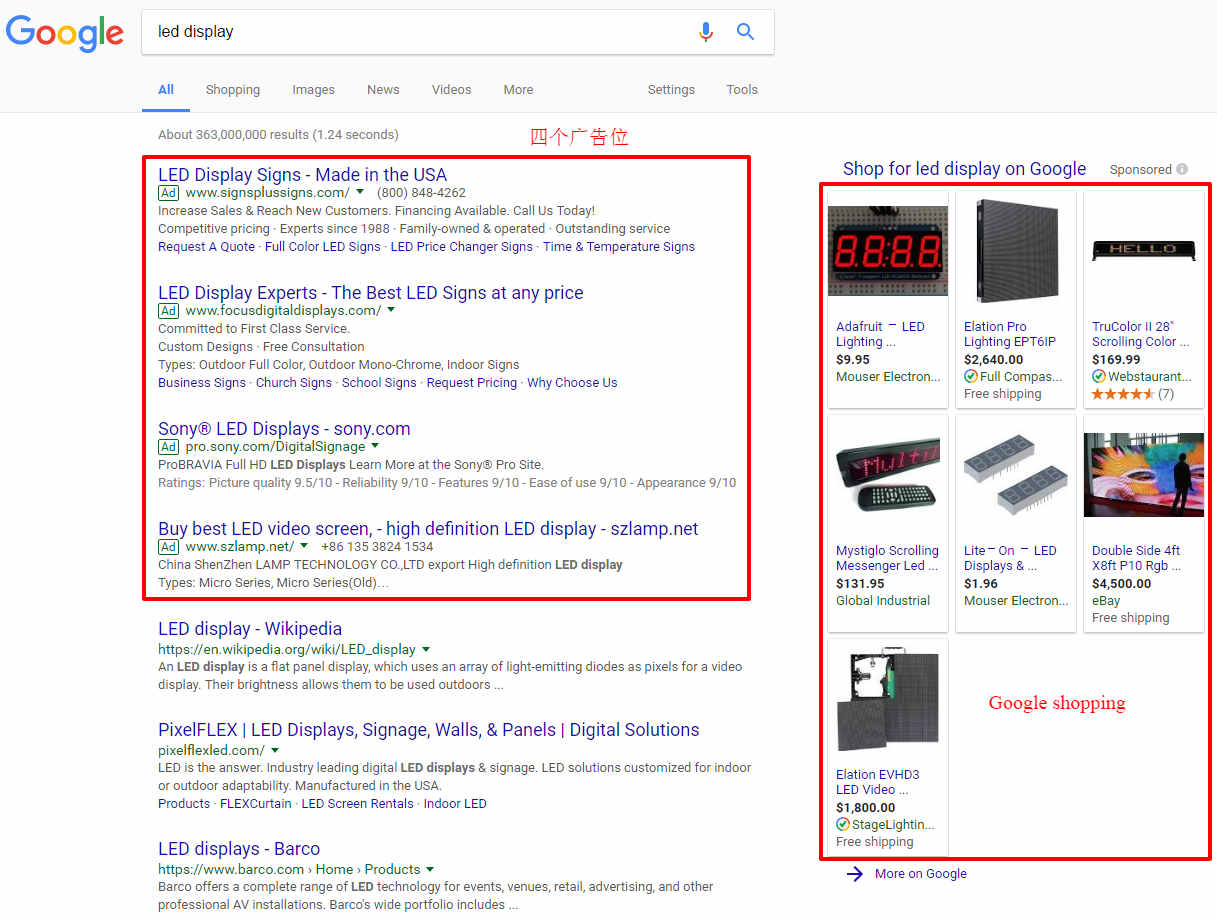Screen dimensions: 1217x921
Task: Open the LED displays - Barco result
Action: pos(239,848)
